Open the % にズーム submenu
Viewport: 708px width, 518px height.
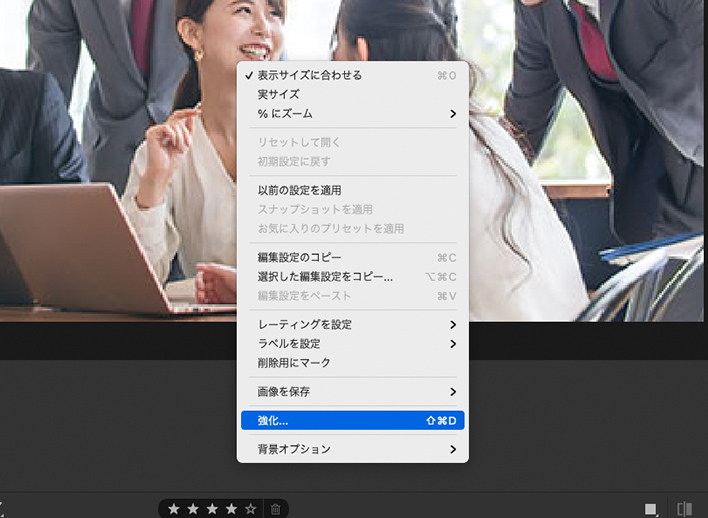click(353, 114)
